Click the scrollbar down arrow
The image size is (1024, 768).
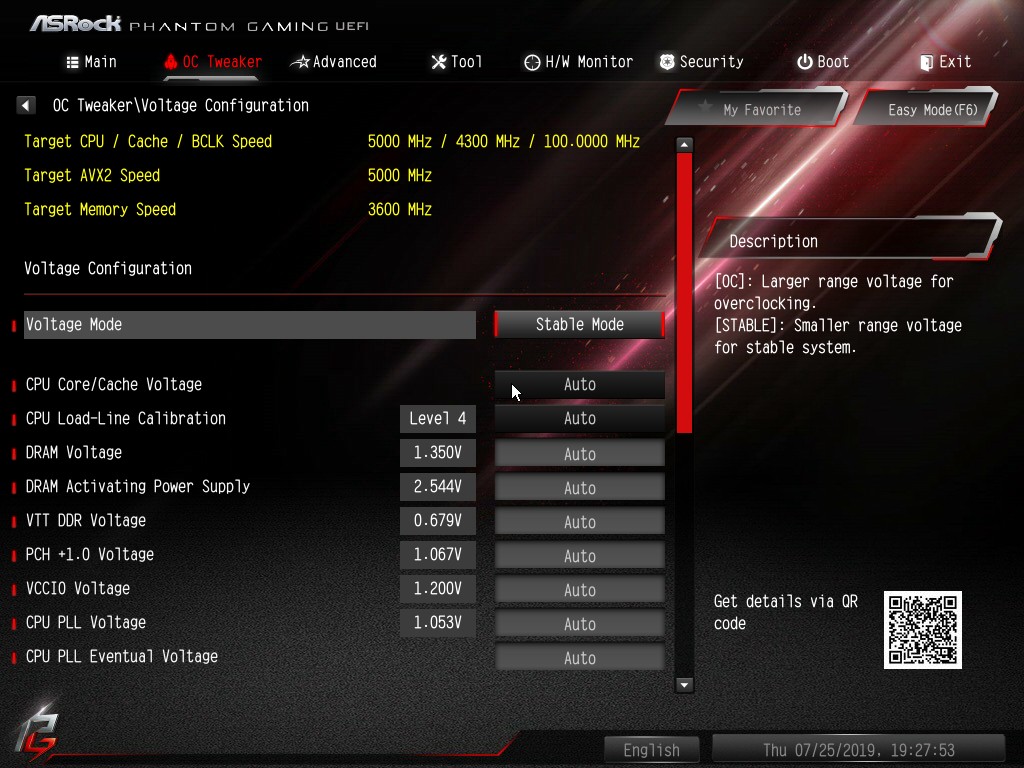coord(684,684)
